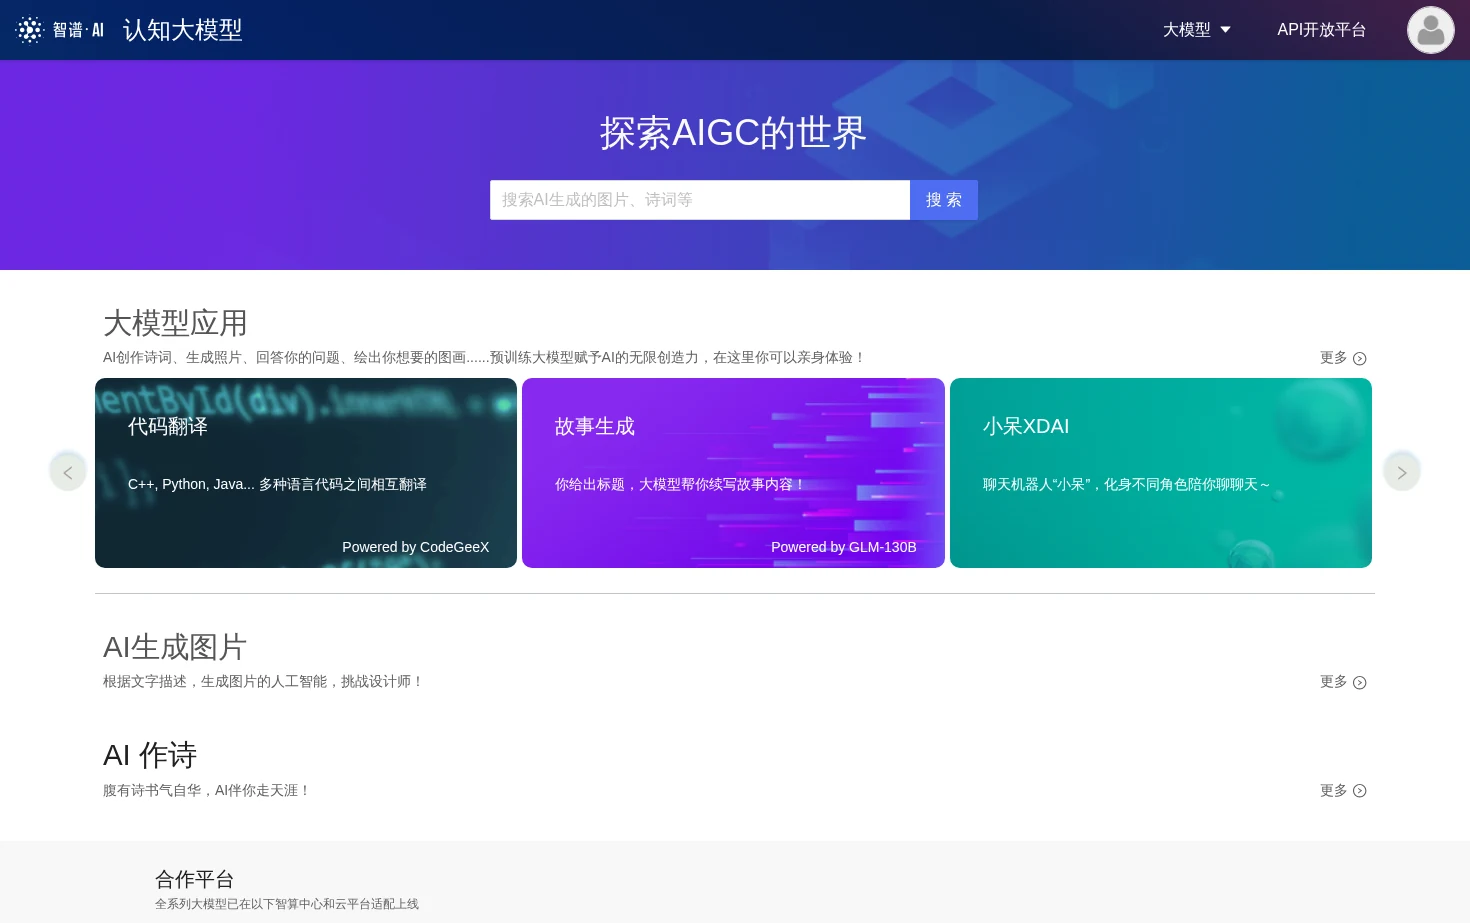Click the 根据文字描述 subtitle text

263,682
